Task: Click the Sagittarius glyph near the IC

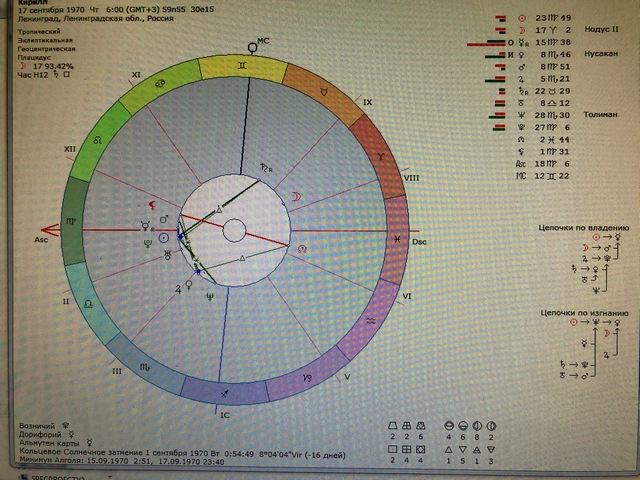Action: coord(222,394)
